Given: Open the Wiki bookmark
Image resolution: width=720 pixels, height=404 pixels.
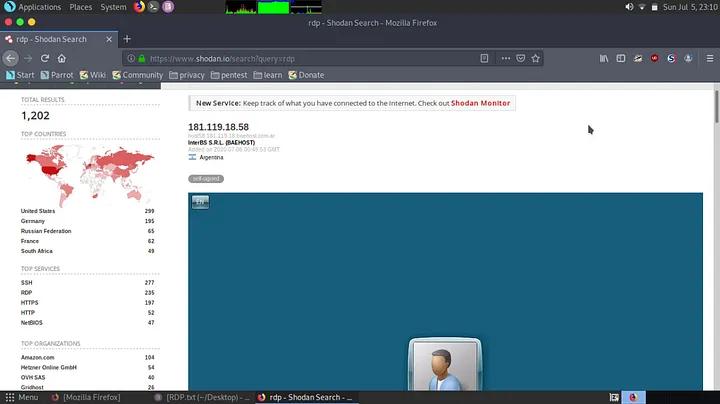Looking at the screenshot, I should pyautogui.click(x=93, y=75).
